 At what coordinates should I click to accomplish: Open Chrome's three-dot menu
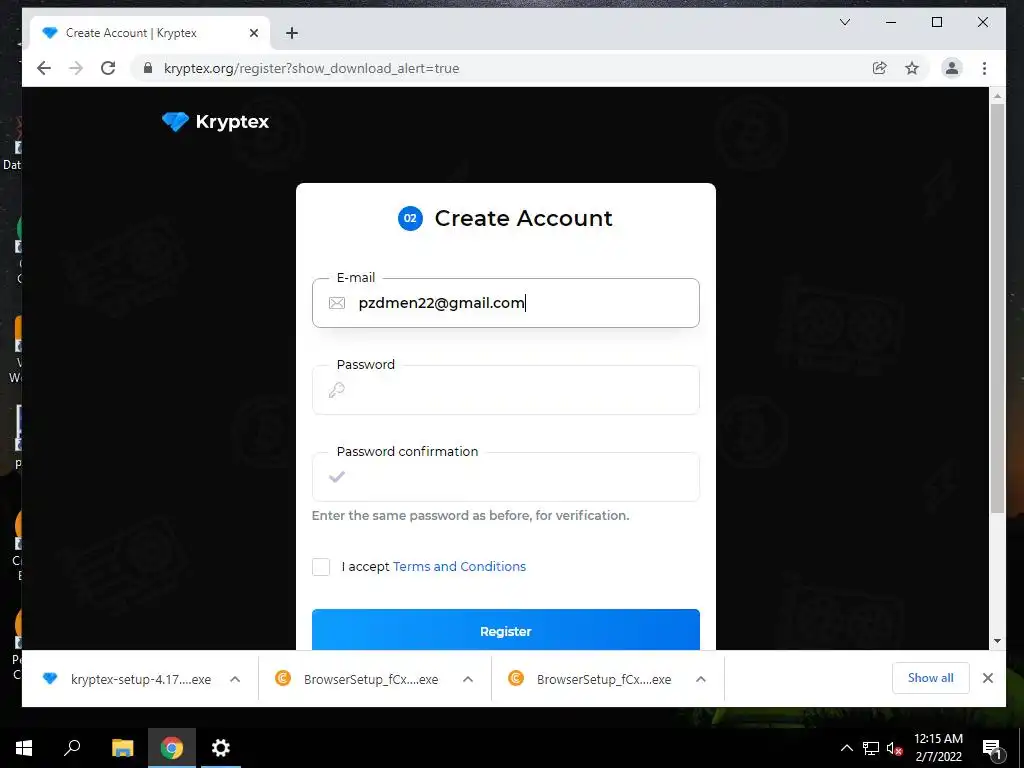click(984, 68)
